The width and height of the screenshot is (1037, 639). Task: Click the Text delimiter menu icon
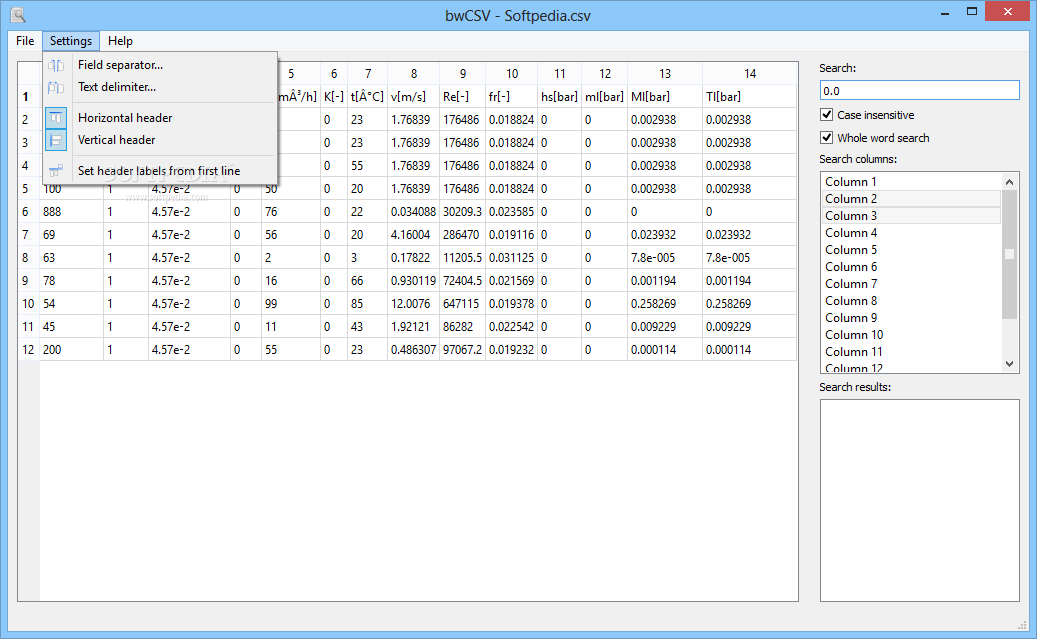[56, 87]
